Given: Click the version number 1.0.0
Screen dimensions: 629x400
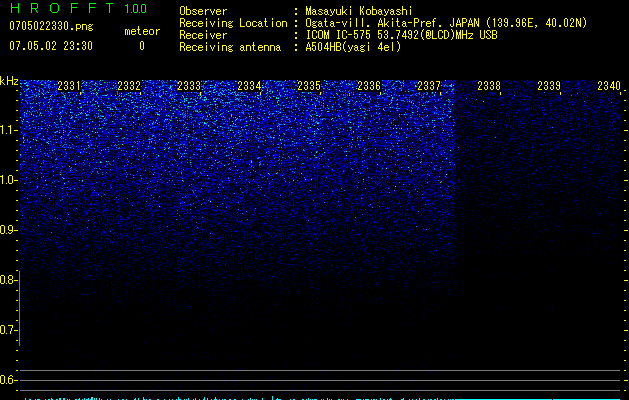Looking at the screenshot, I should [136, 9].
